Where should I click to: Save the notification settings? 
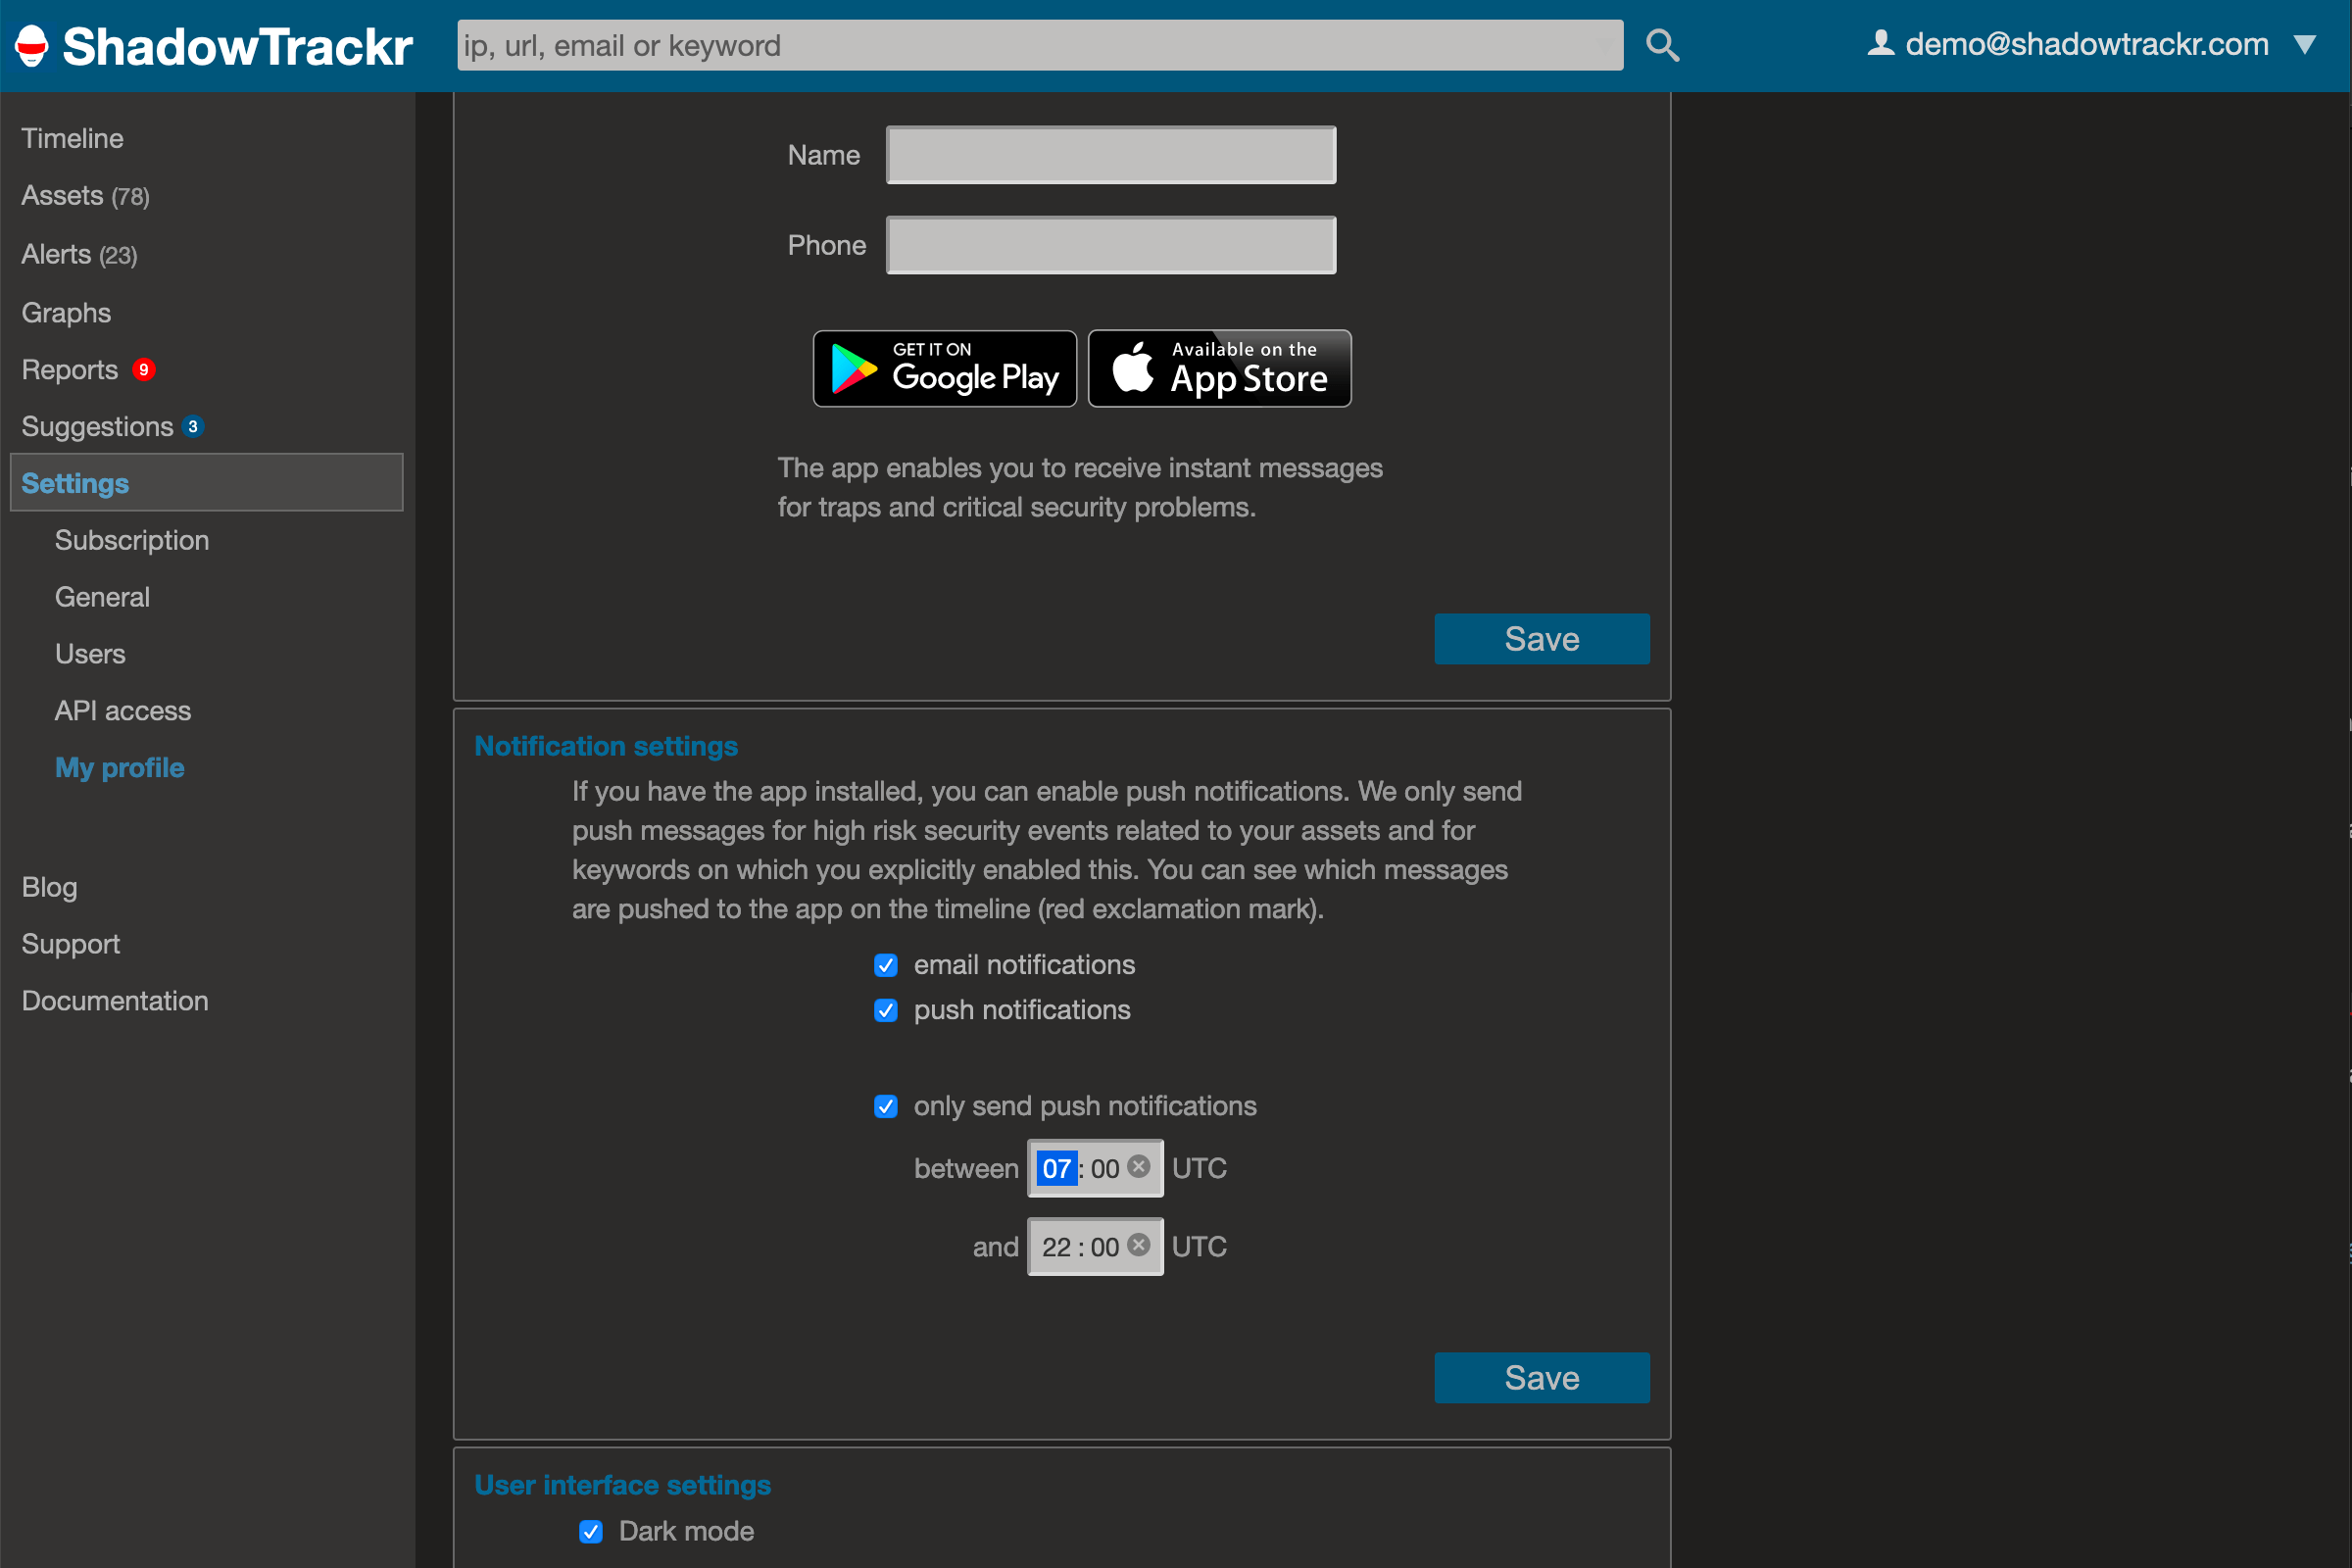[1541, 1377]
